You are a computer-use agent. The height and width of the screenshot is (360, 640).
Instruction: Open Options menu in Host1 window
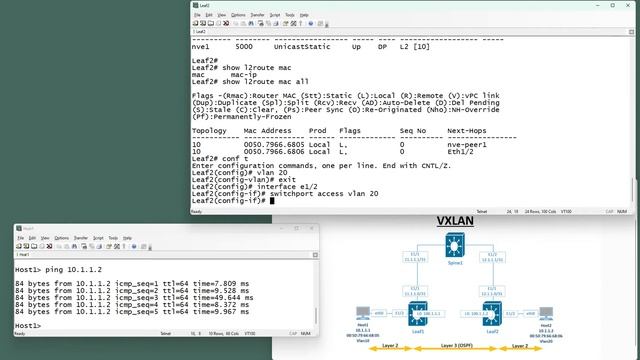coord(62,238)
